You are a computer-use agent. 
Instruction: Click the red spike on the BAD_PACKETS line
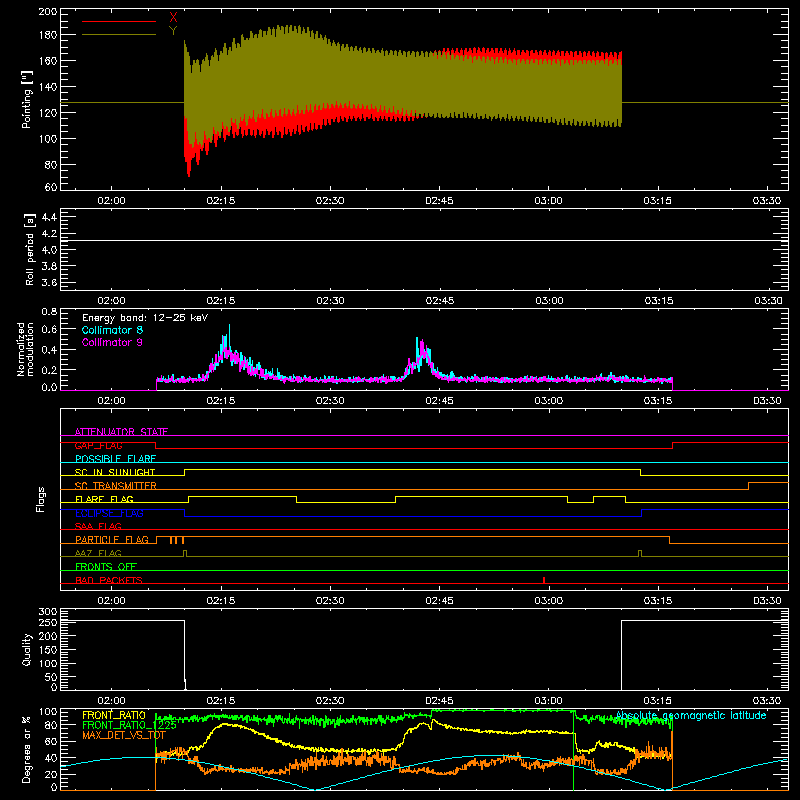coord(544,580)
